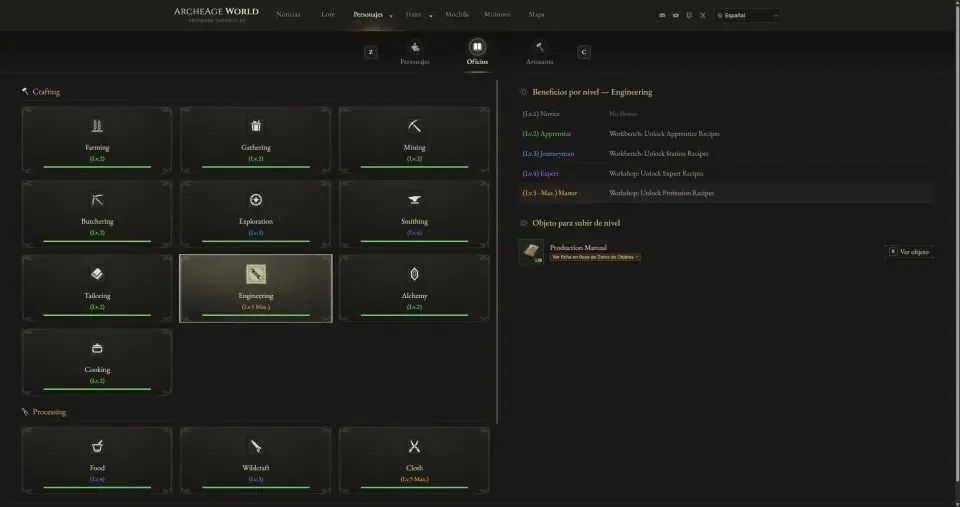The image size is (960, 507).
Task: Select the (Lv.2) Apprentice row
Action: point(726,133)
